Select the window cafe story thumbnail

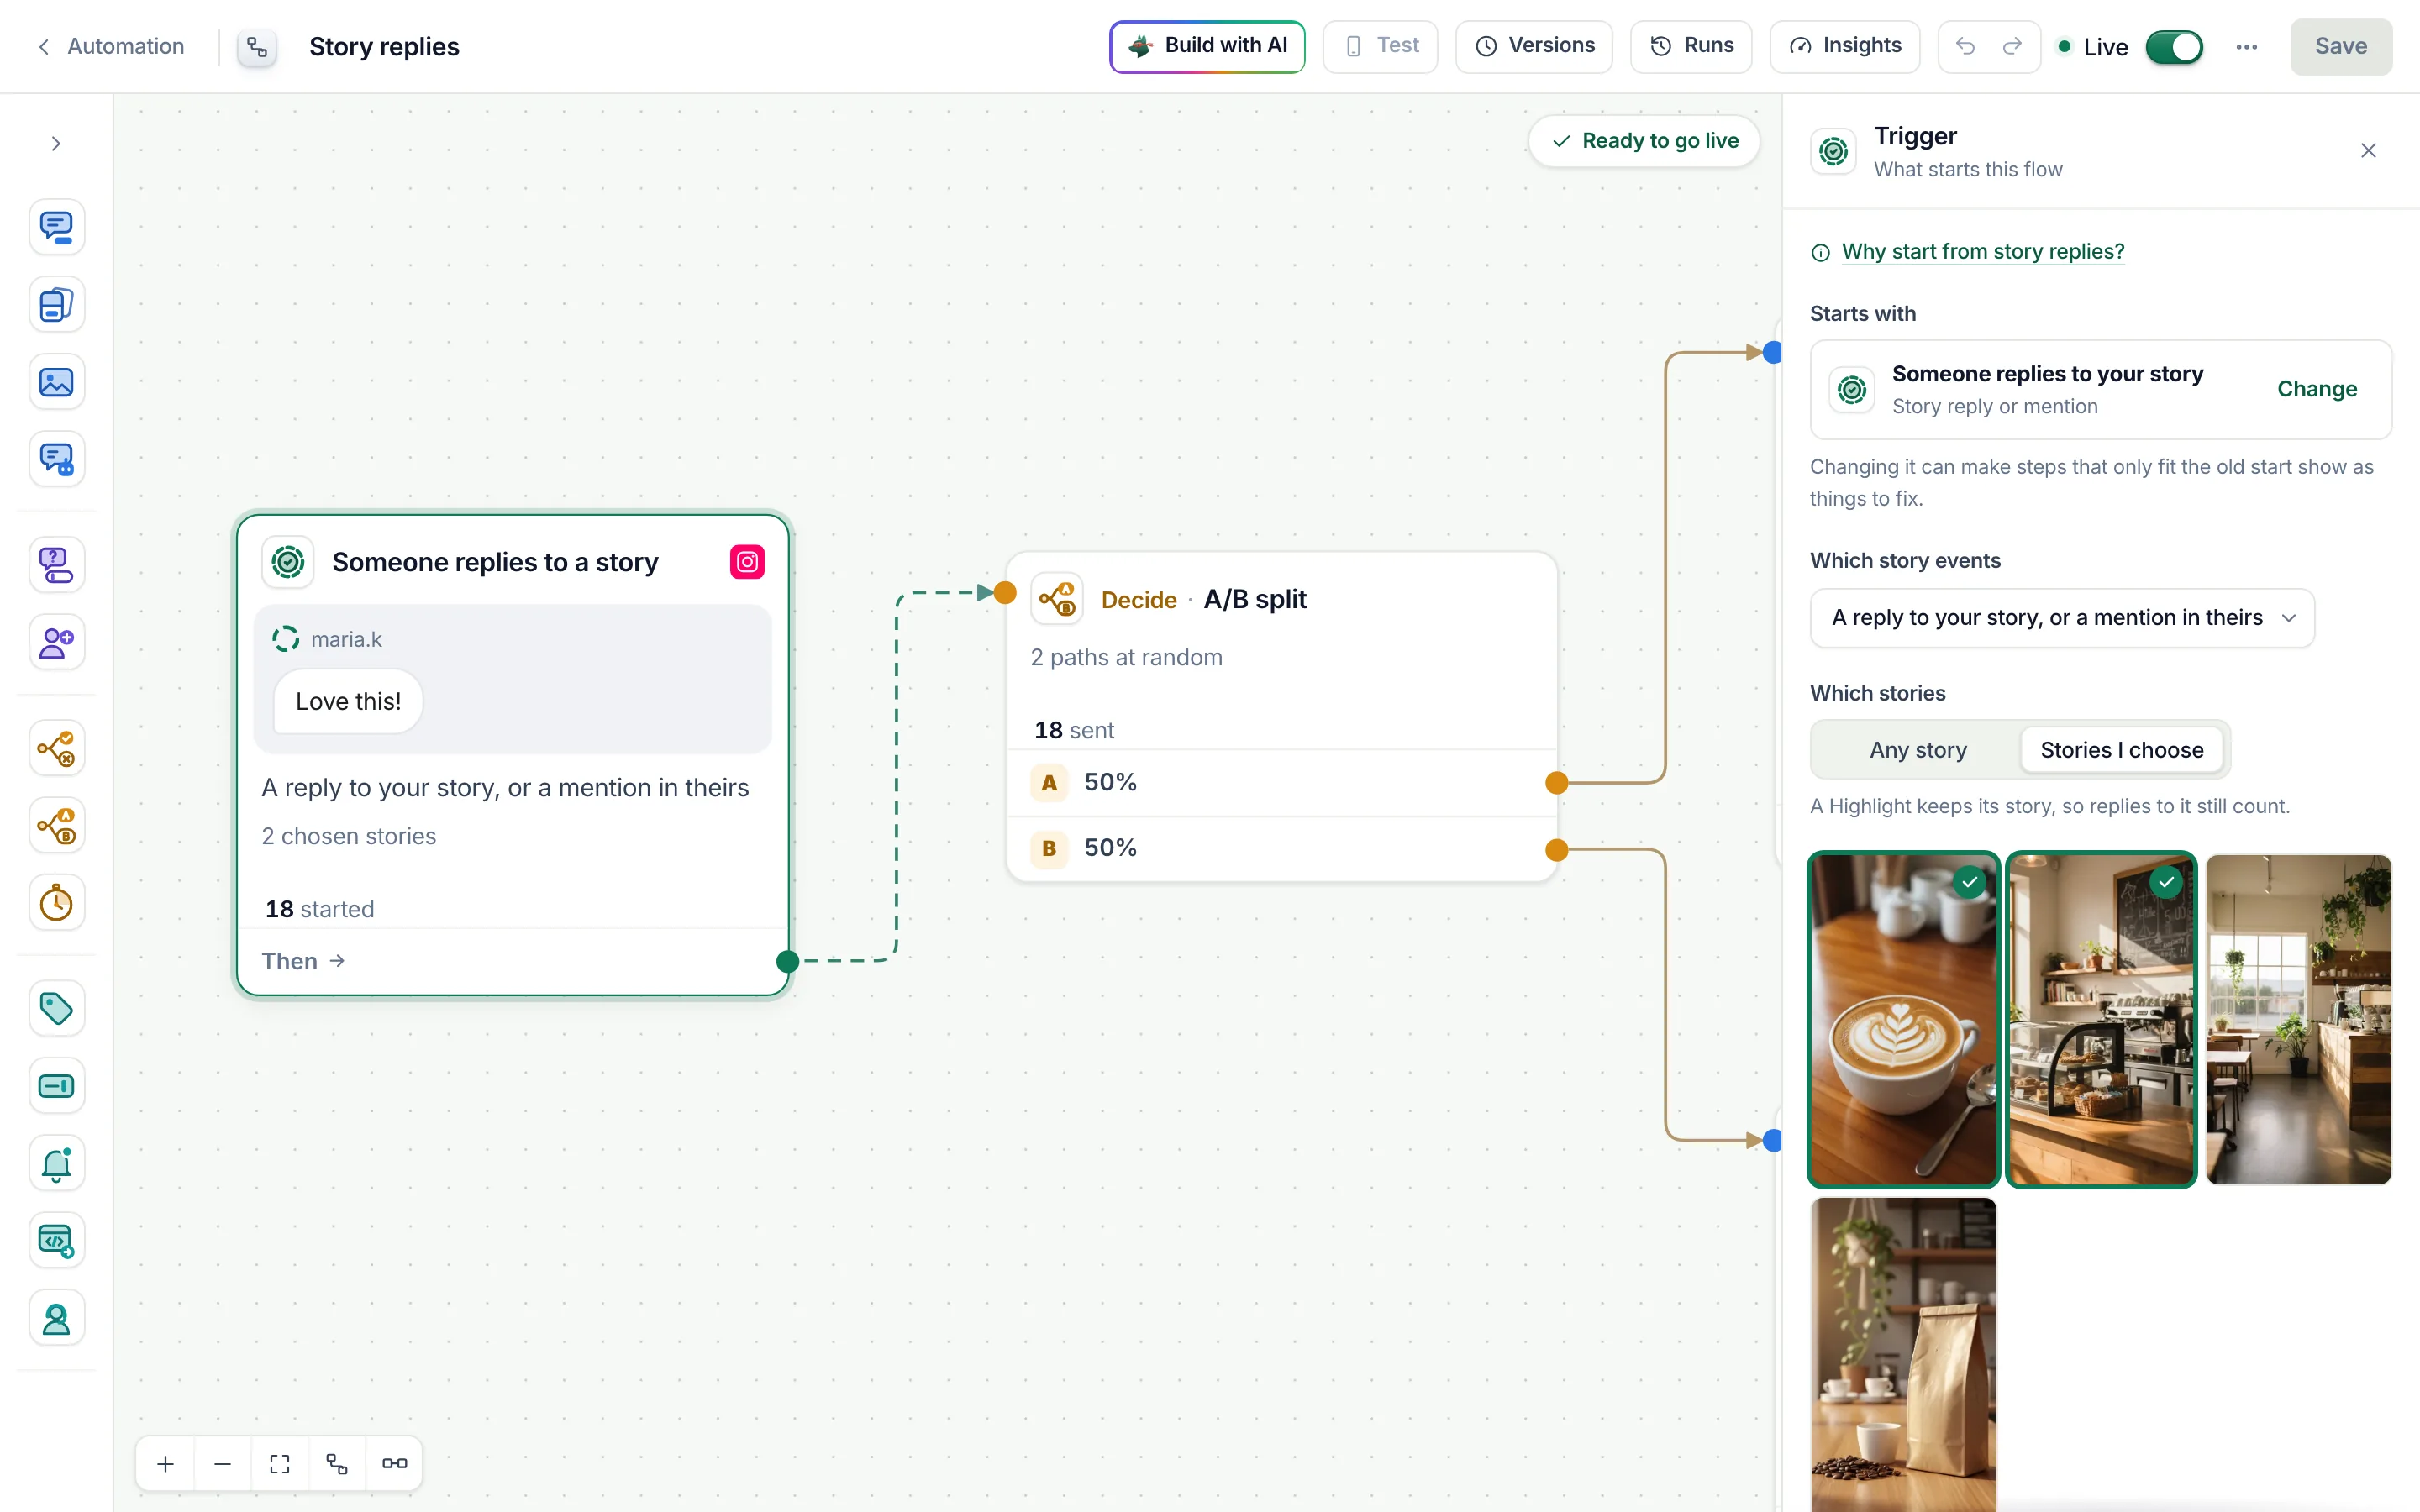click(x=2298, y=1019)
